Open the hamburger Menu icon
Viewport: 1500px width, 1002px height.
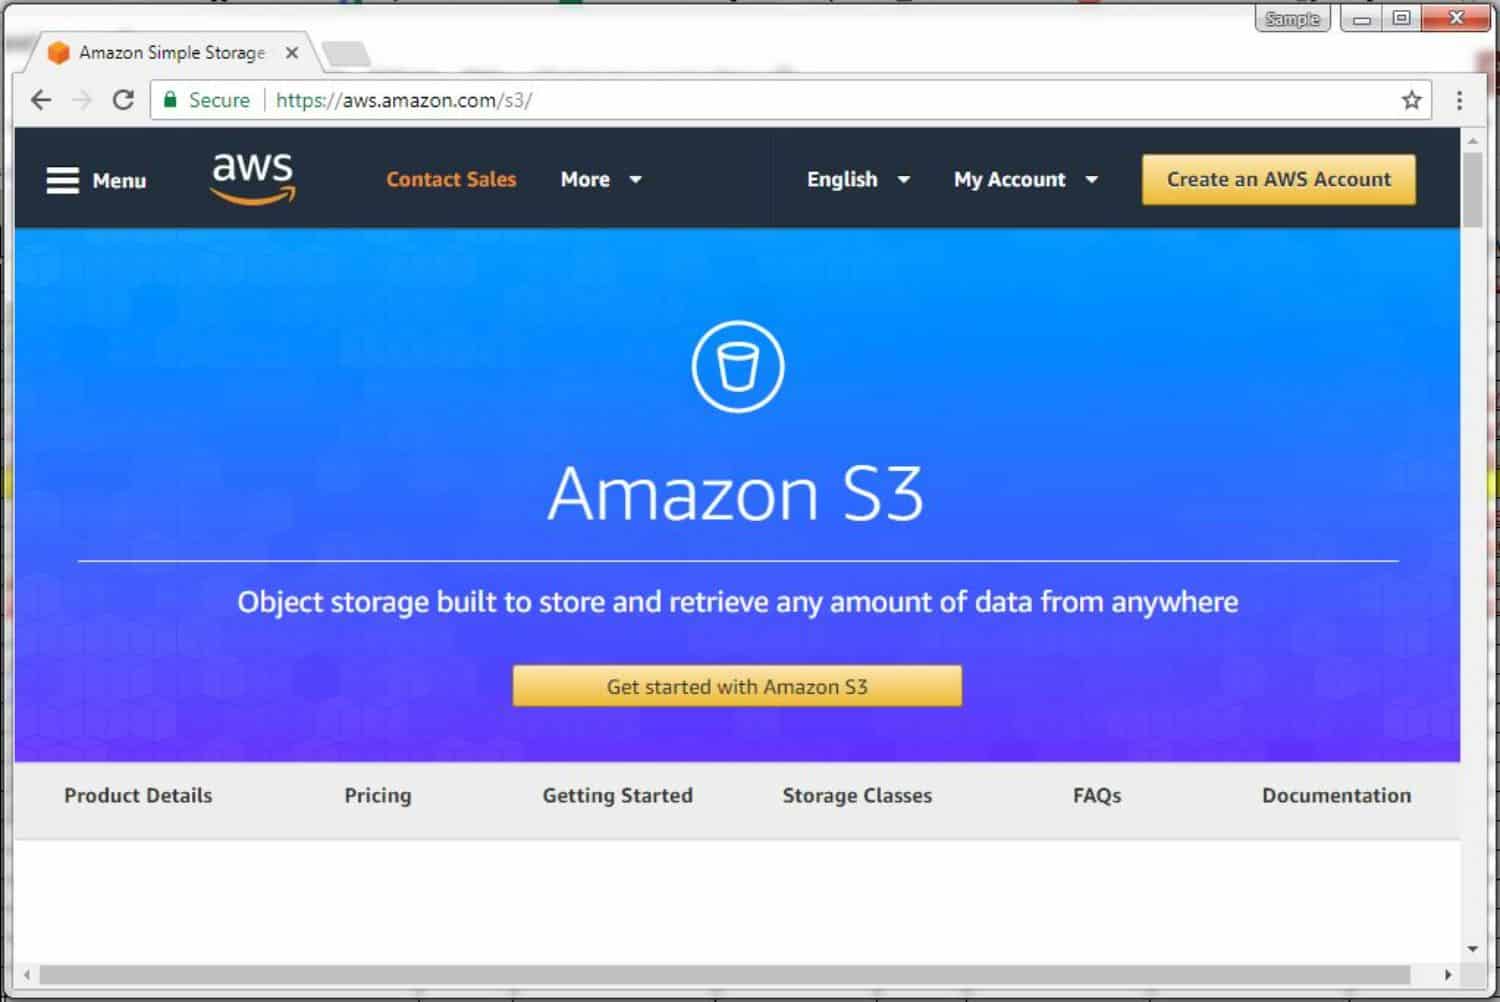point(62,180)
